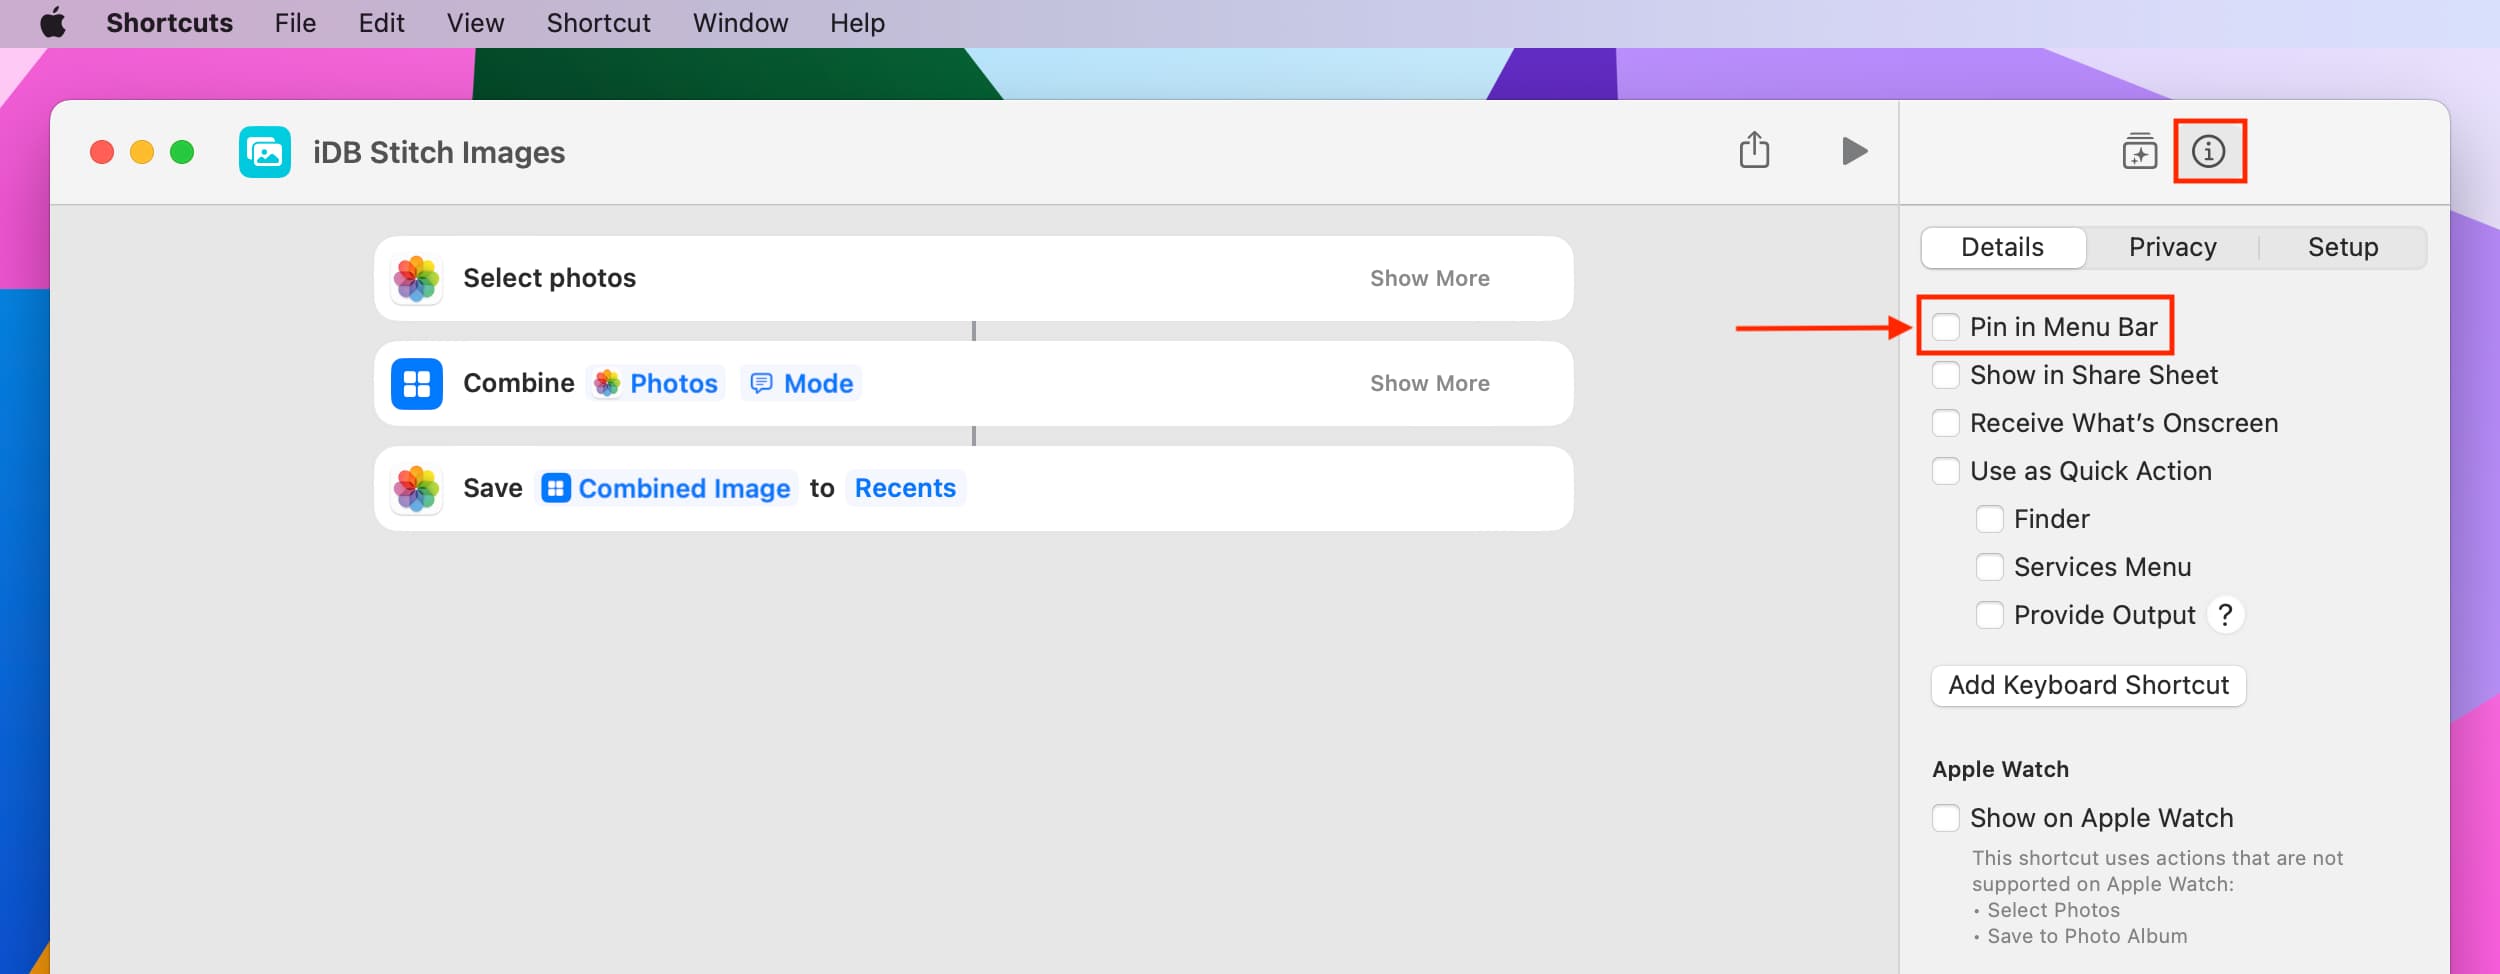2500x974 pixels.
Task: Click the 'Combine' action label
Action: point(518,383)
